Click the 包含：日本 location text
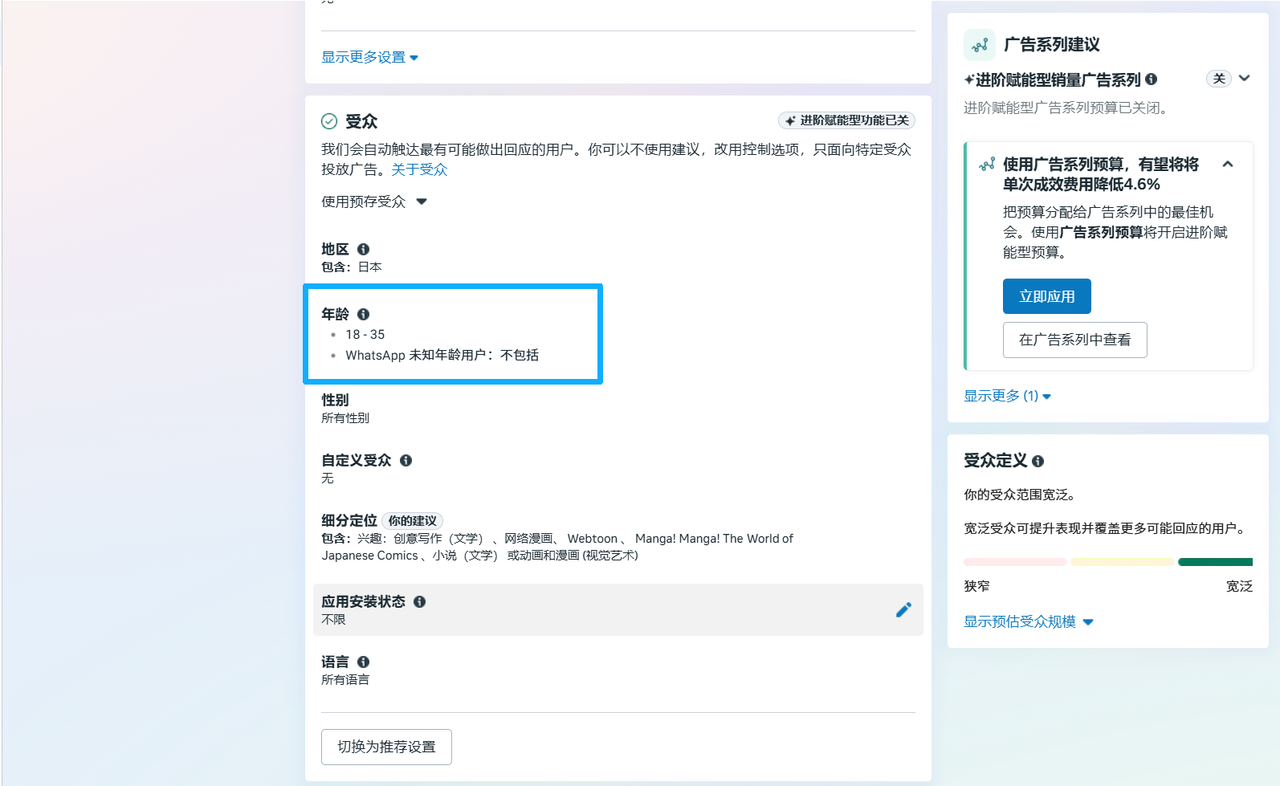The width and height of the screenshot is (1280, 786). (x=351, y=267)
